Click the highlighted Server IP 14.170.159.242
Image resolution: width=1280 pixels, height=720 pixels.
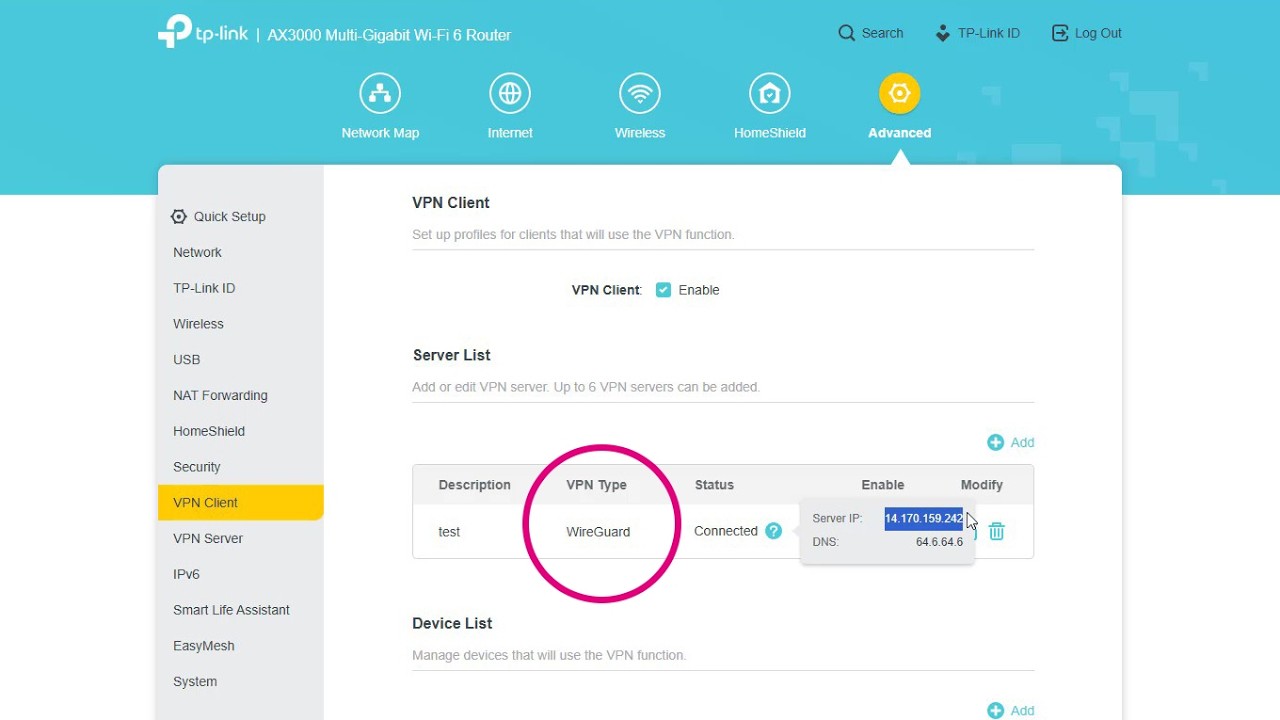(x=924, y=519)
